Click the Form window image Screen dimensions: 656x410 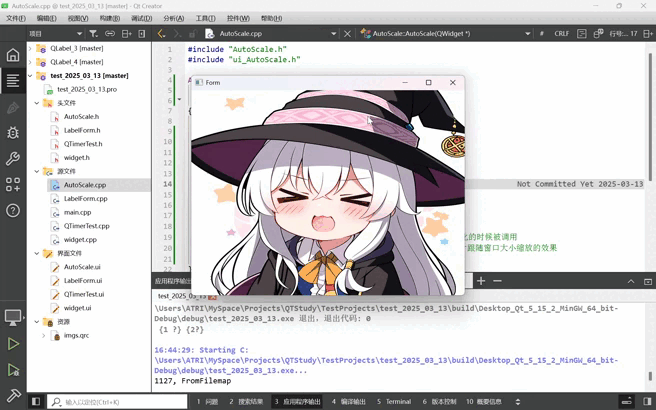click(328, 192)
